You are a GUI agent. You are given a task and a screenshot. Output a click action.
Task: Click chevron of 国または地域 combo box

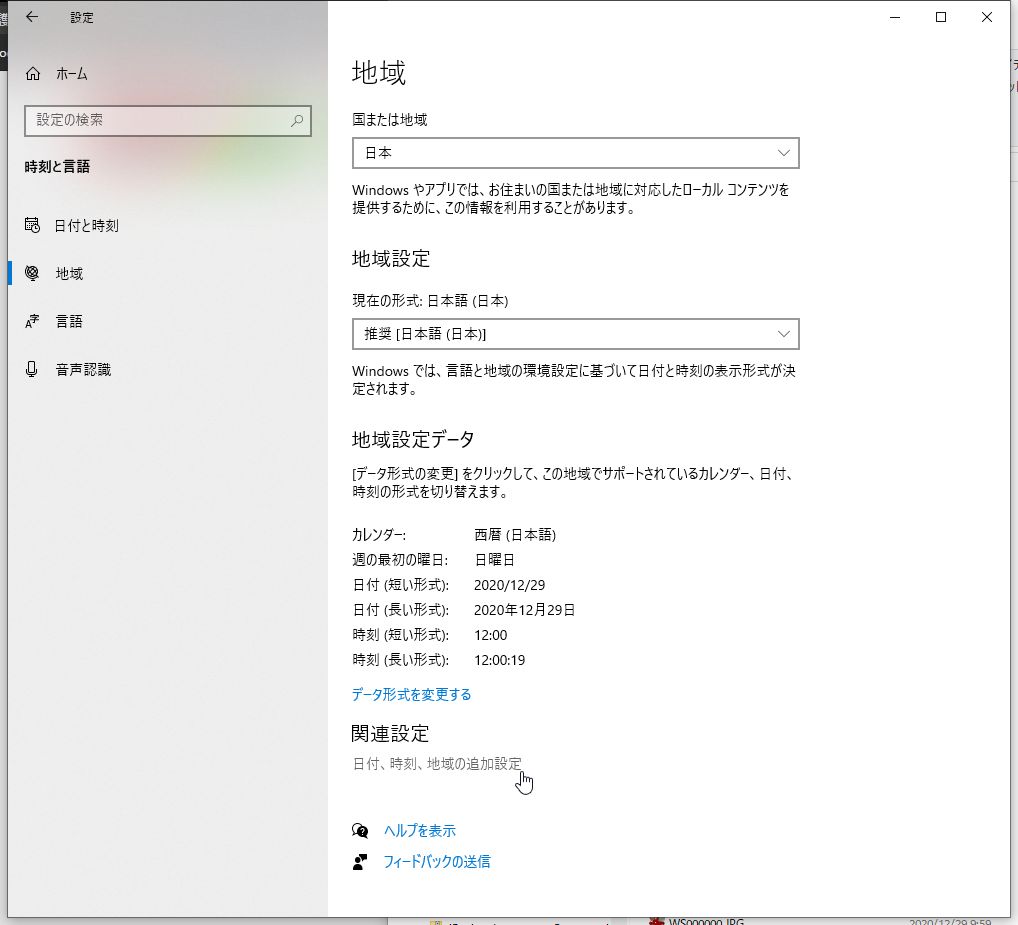(x=784, y=153)
